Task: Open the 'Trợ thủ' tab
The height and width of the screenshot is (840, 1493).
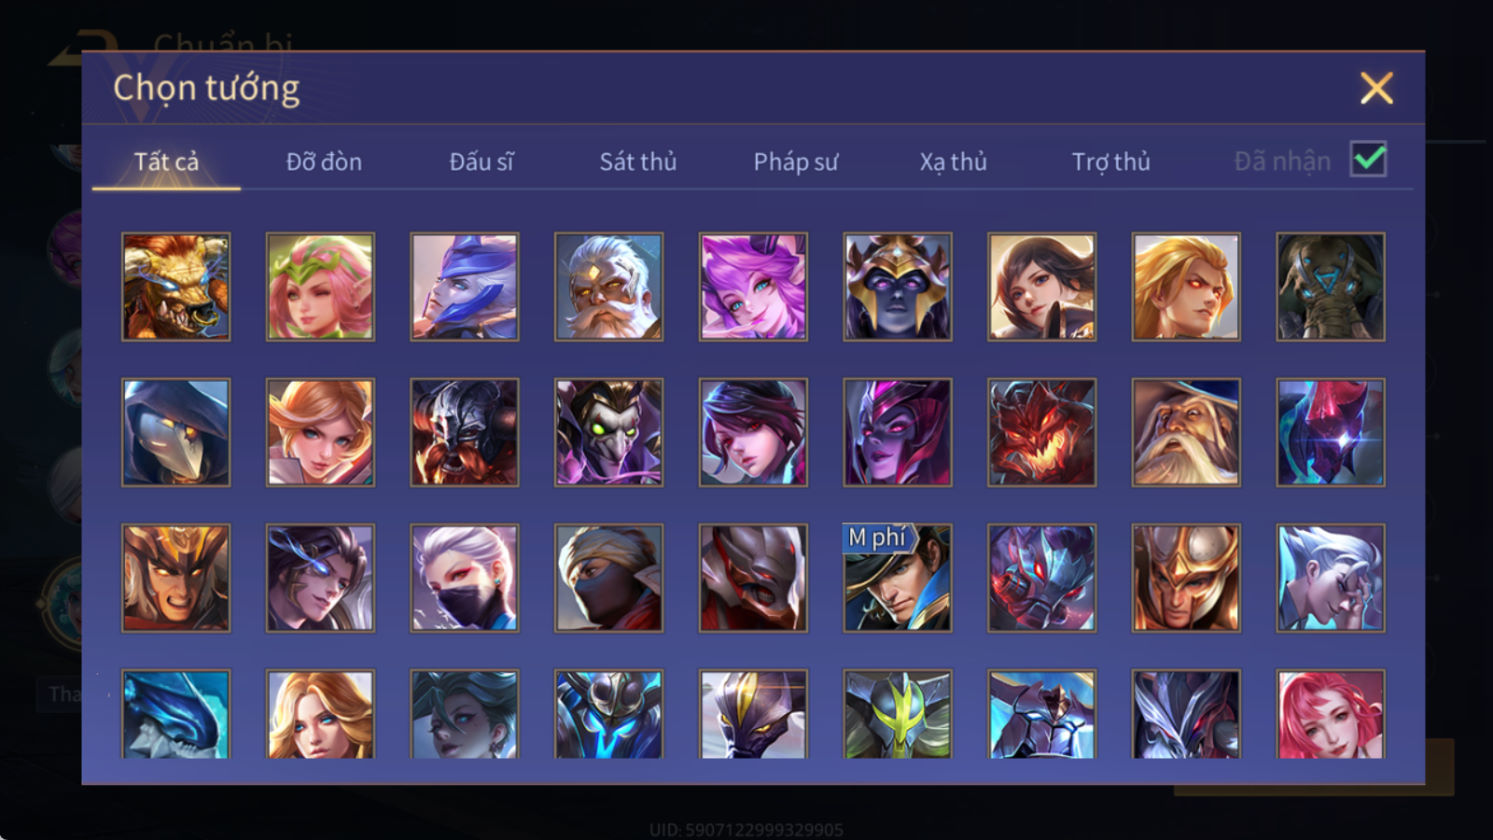Action: [x=1111, y=161]
